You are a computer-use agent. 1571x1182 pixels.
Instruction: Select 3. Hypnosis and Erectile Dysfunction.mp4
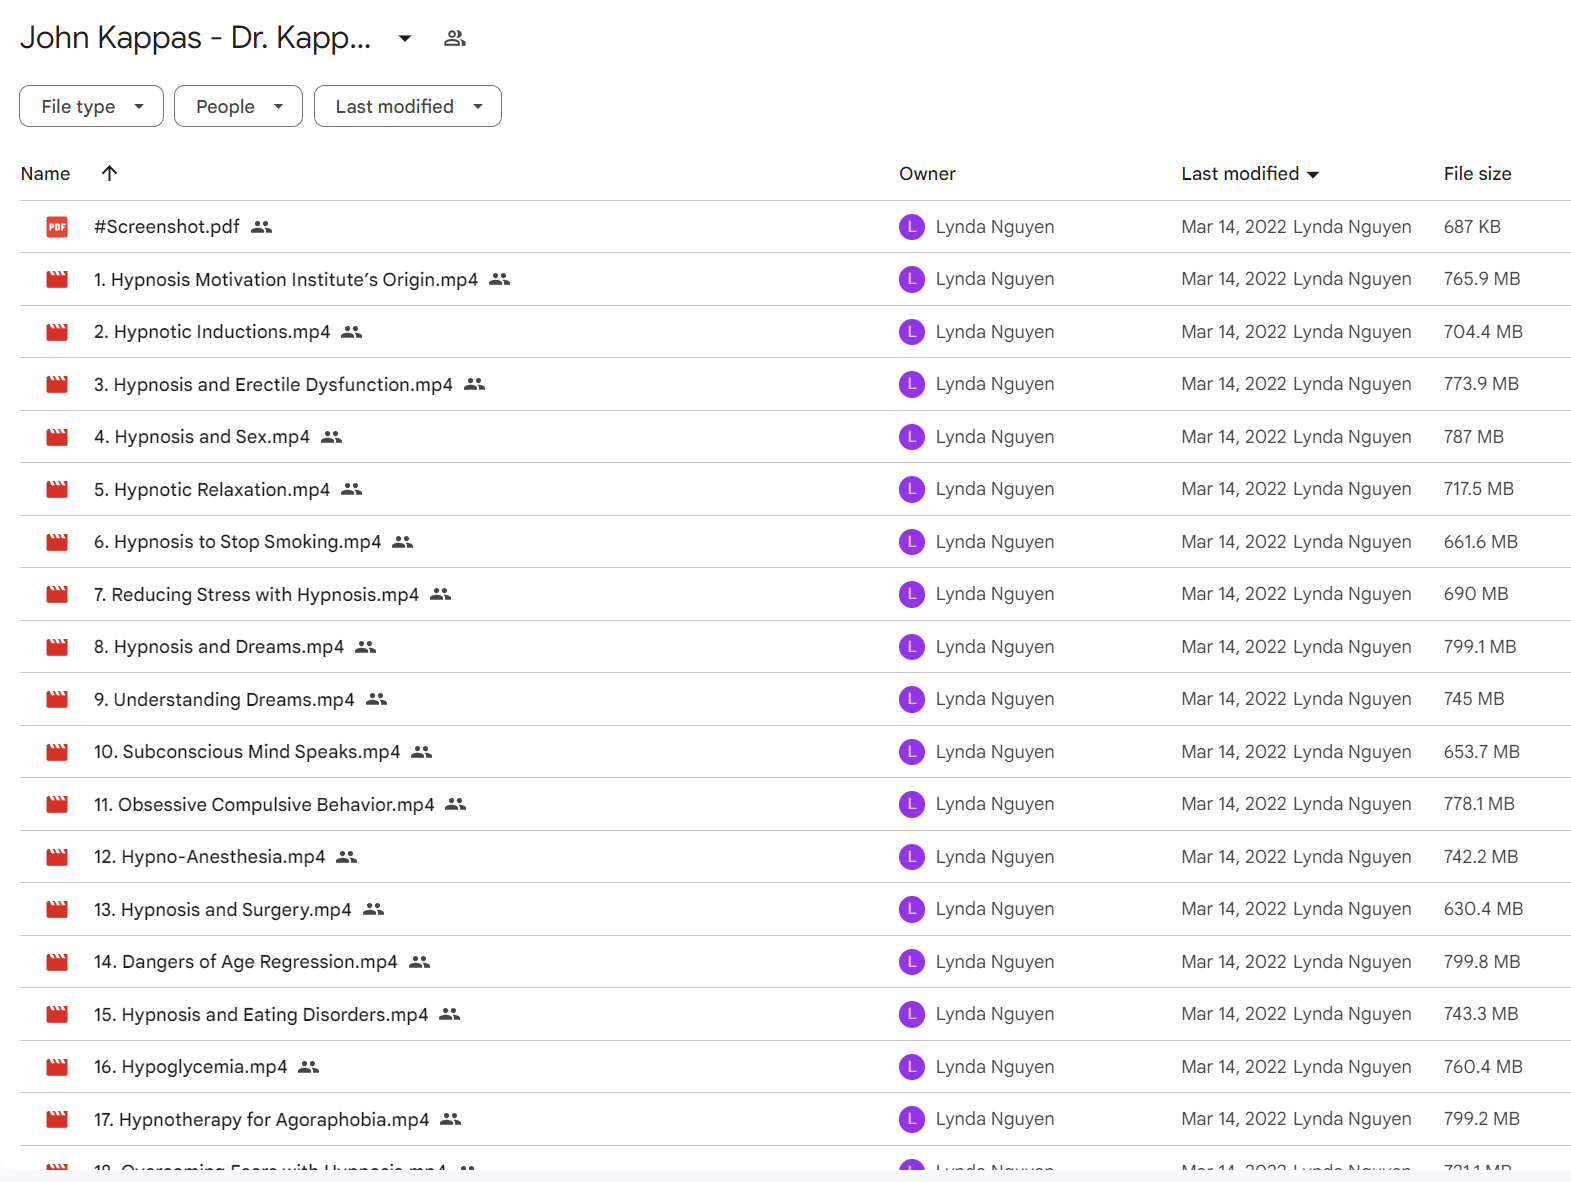click(273, 384)
